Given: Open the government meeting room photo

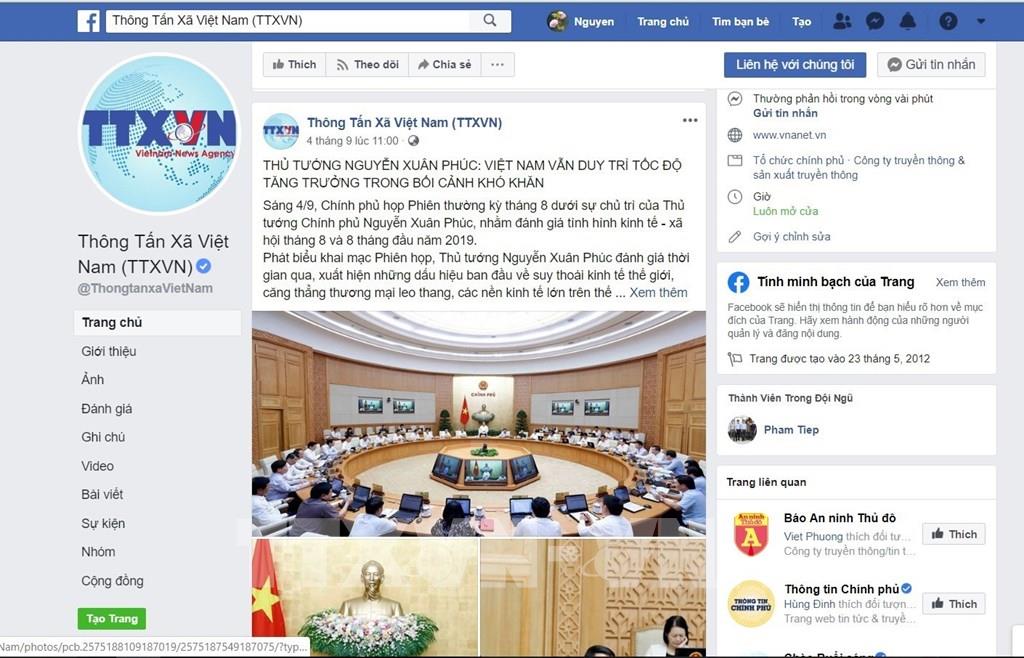Looking at the screenshot, I should [x=479, y=424].
